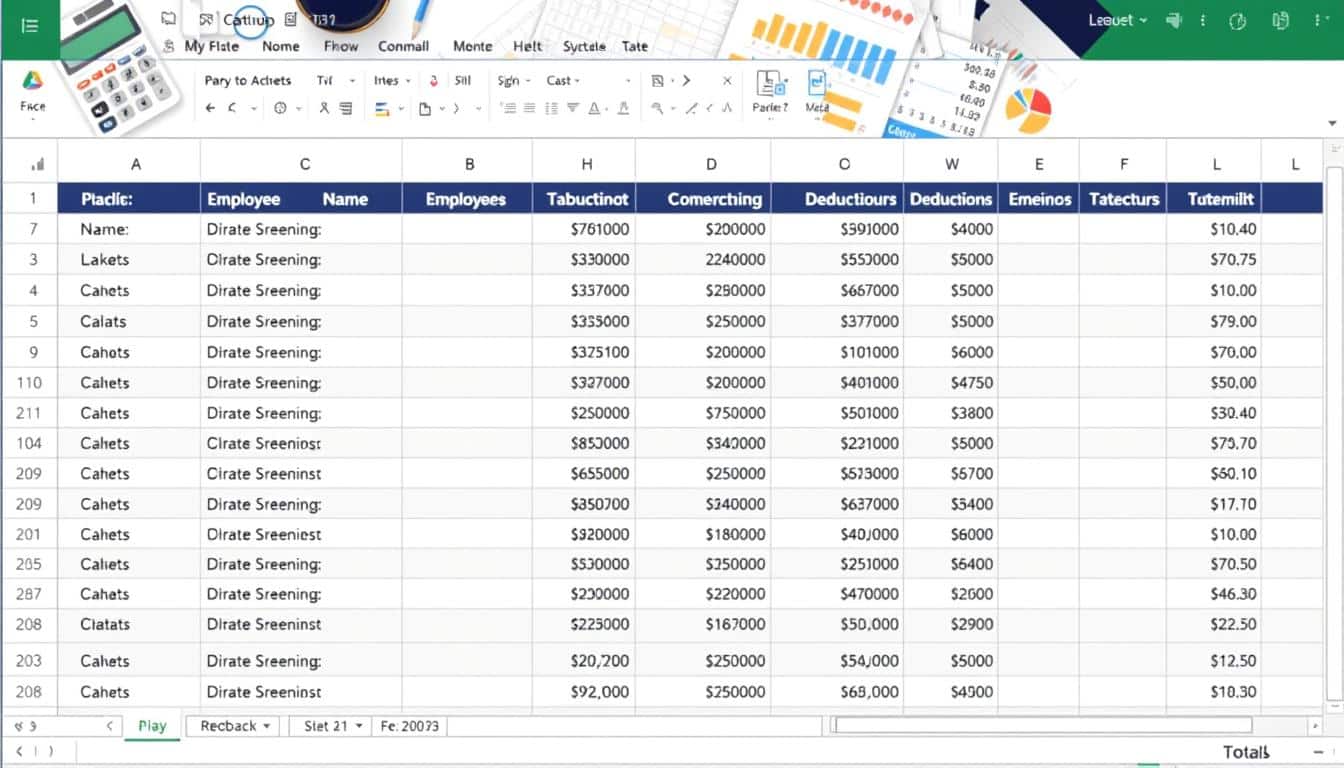Expand the Sign dropdown
1344x768 pixels.
(515, 81)
